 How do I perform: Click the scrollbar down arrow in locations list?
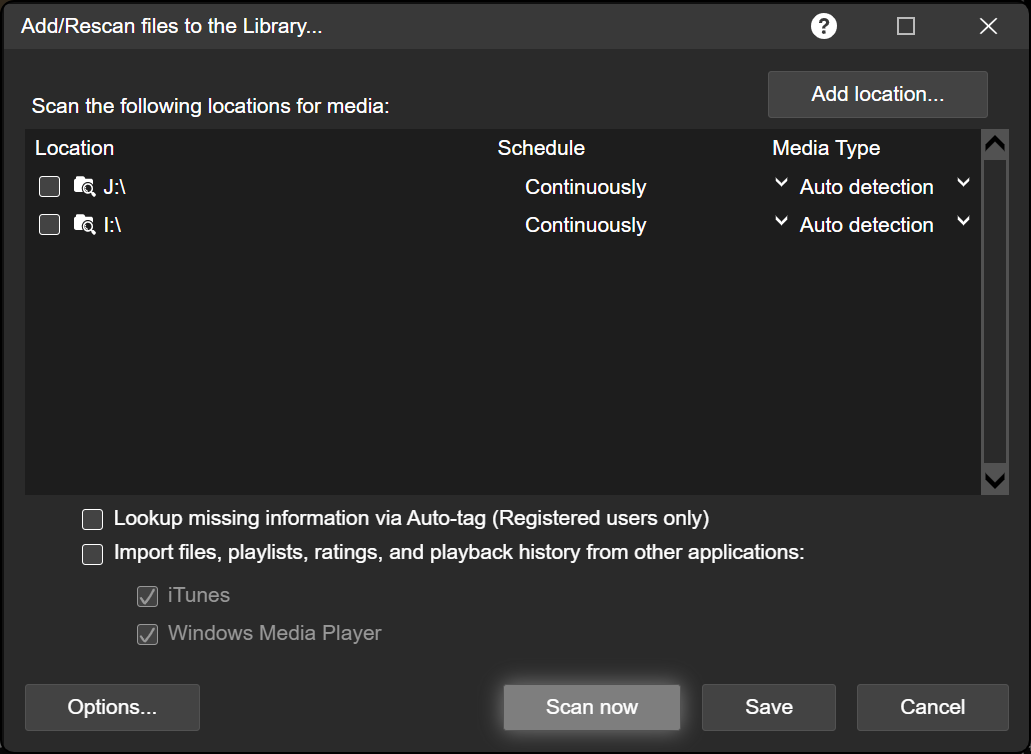[x=994, y=481]
